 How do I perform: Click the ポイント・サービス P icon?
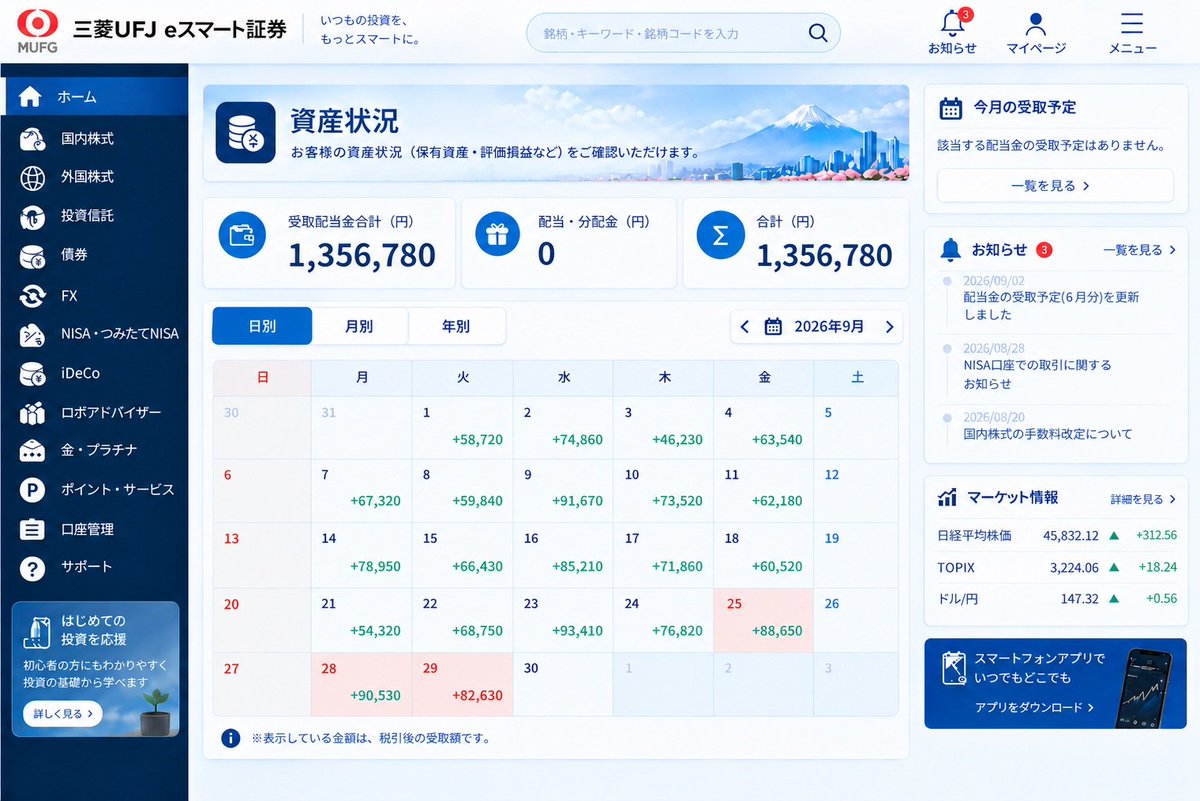(x=32, y=490)
